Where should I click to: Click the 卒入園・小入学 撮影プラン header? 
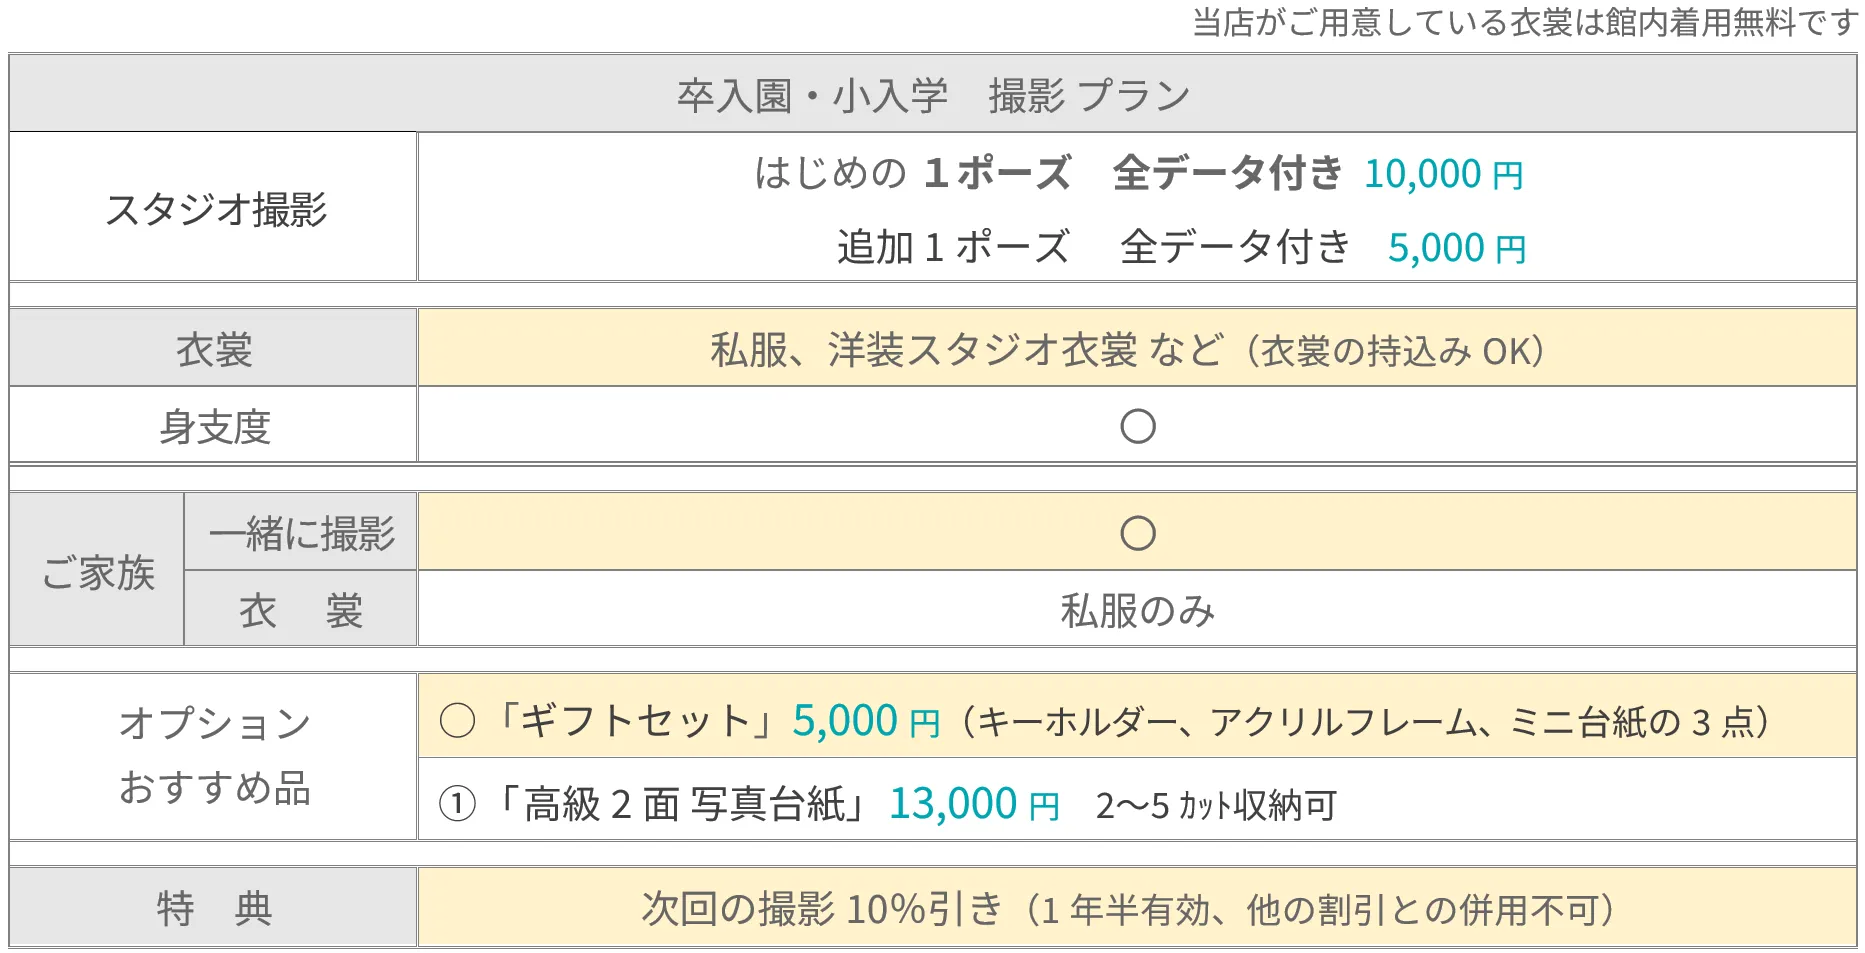933,94
